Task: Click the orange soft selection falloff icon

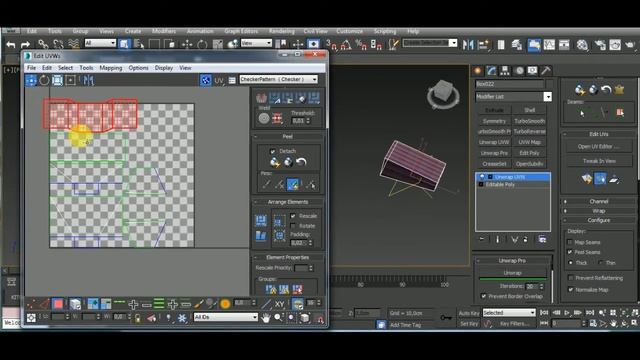Action: coord(225,304)
